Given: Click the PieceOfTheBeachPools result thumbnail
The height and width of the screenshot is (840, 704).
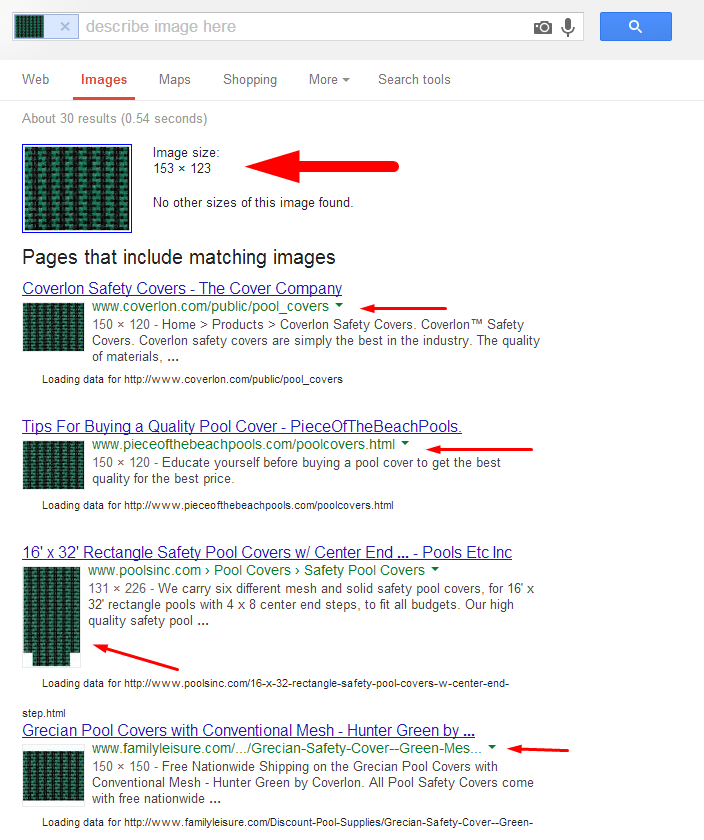Looking at the screenshot, I should click(x=53, y=464).
